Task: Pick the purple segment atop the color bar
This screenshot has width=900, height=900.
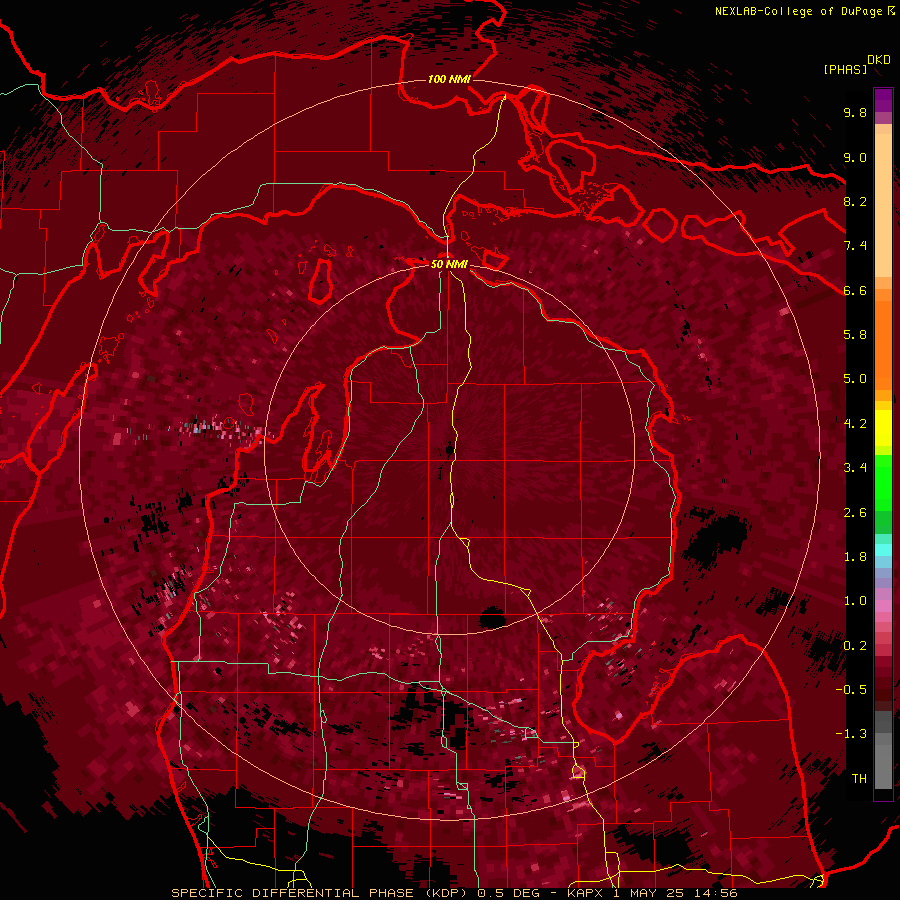Action: coord(883,100)
